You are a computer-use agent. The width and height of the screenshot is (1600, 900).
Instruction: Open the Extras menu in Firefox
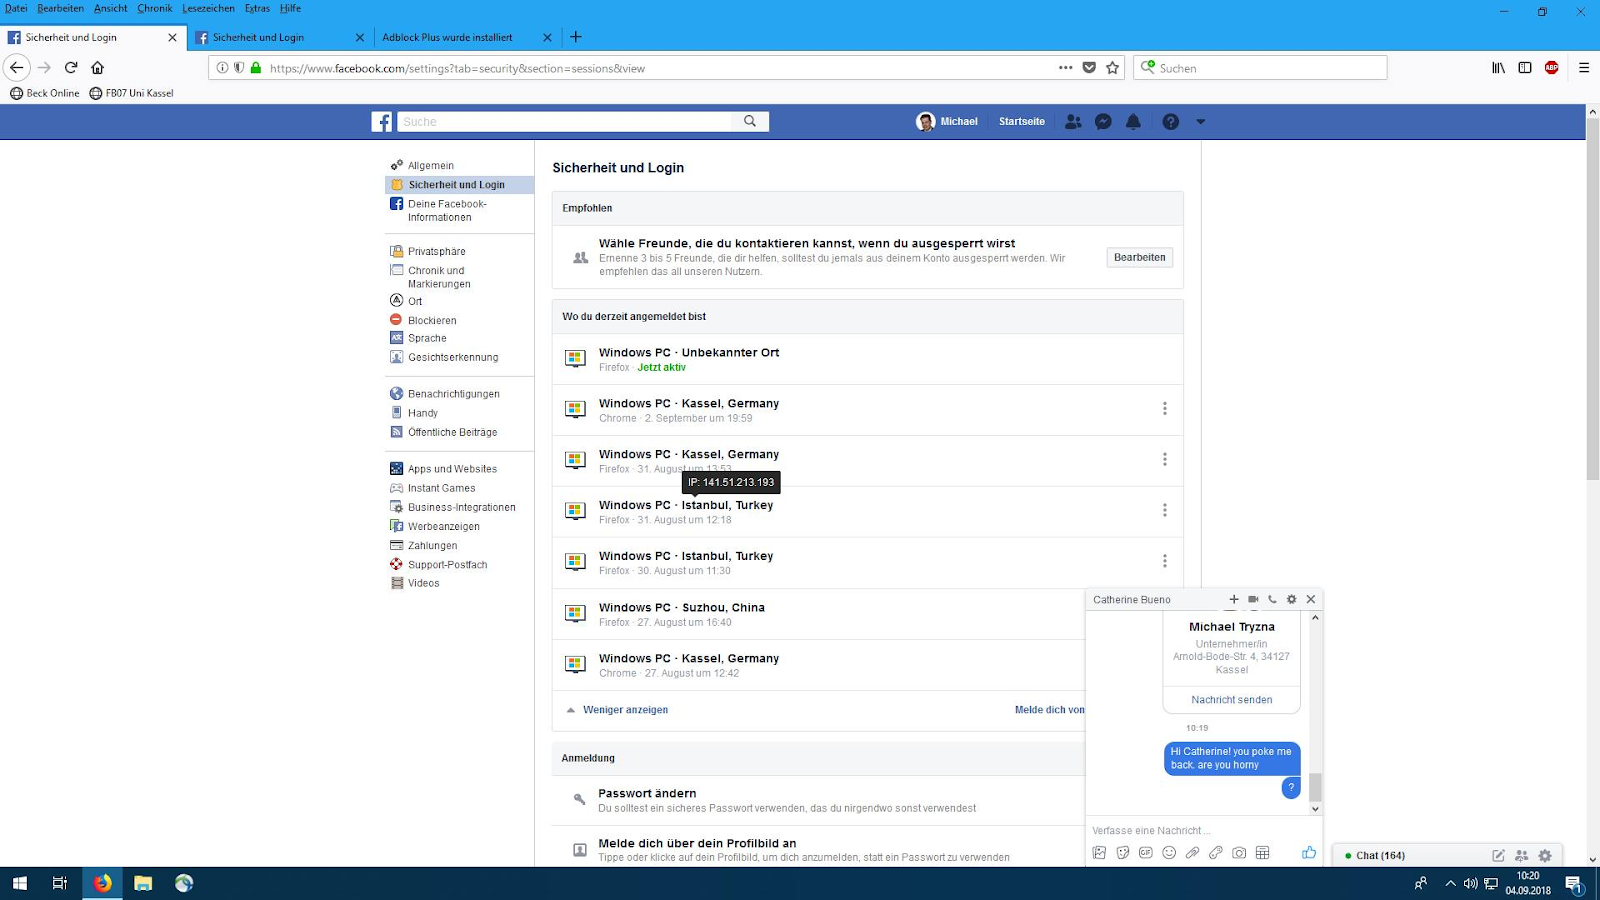click(257, 8)
